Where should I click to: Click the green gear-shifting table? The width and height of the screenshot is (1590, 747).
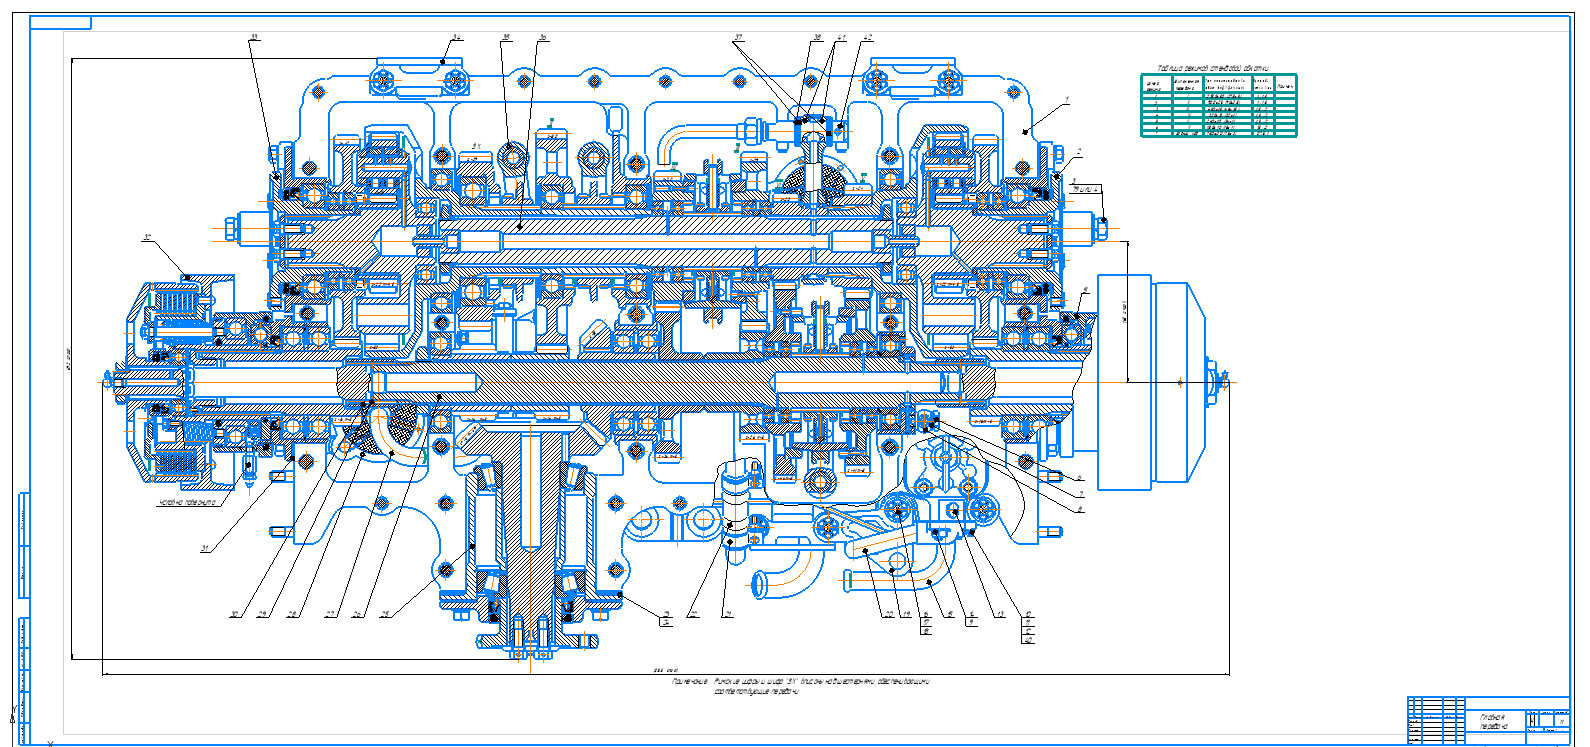click(x=1219, y=105)
